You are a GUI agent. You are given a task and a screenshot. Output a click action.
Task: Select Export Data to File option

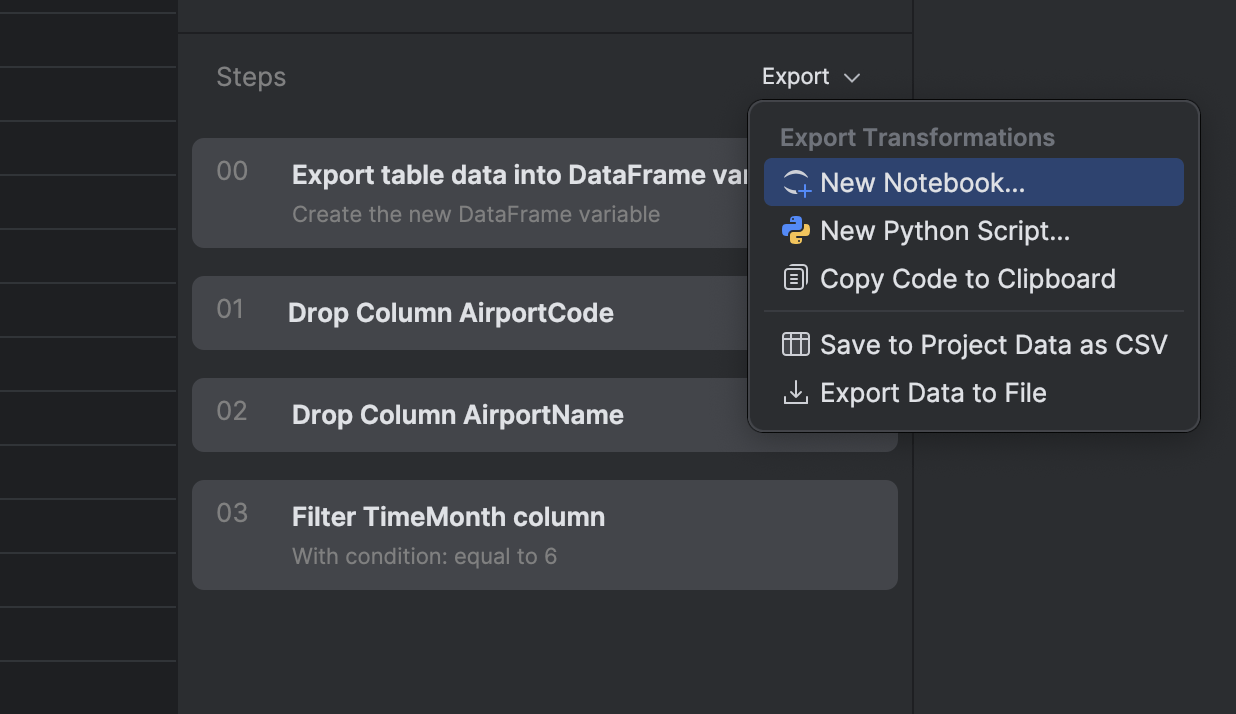click(x=932, y=393)
